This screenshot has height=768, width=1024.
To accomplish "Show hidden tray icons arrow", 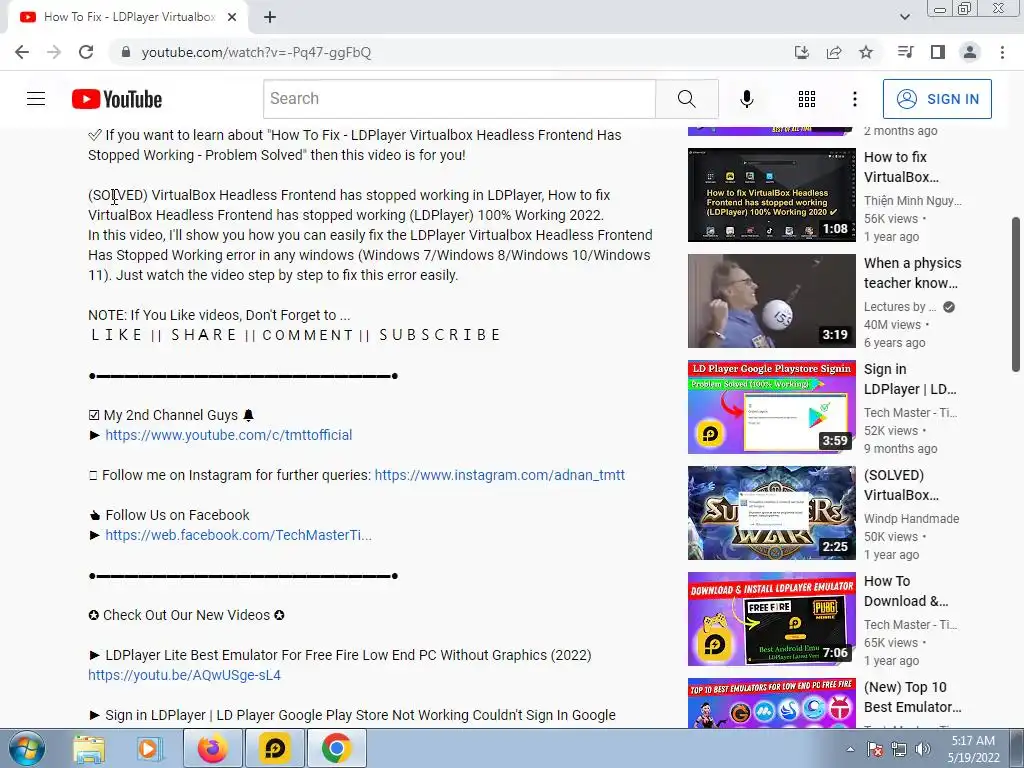I will click(x=850, y=749).
